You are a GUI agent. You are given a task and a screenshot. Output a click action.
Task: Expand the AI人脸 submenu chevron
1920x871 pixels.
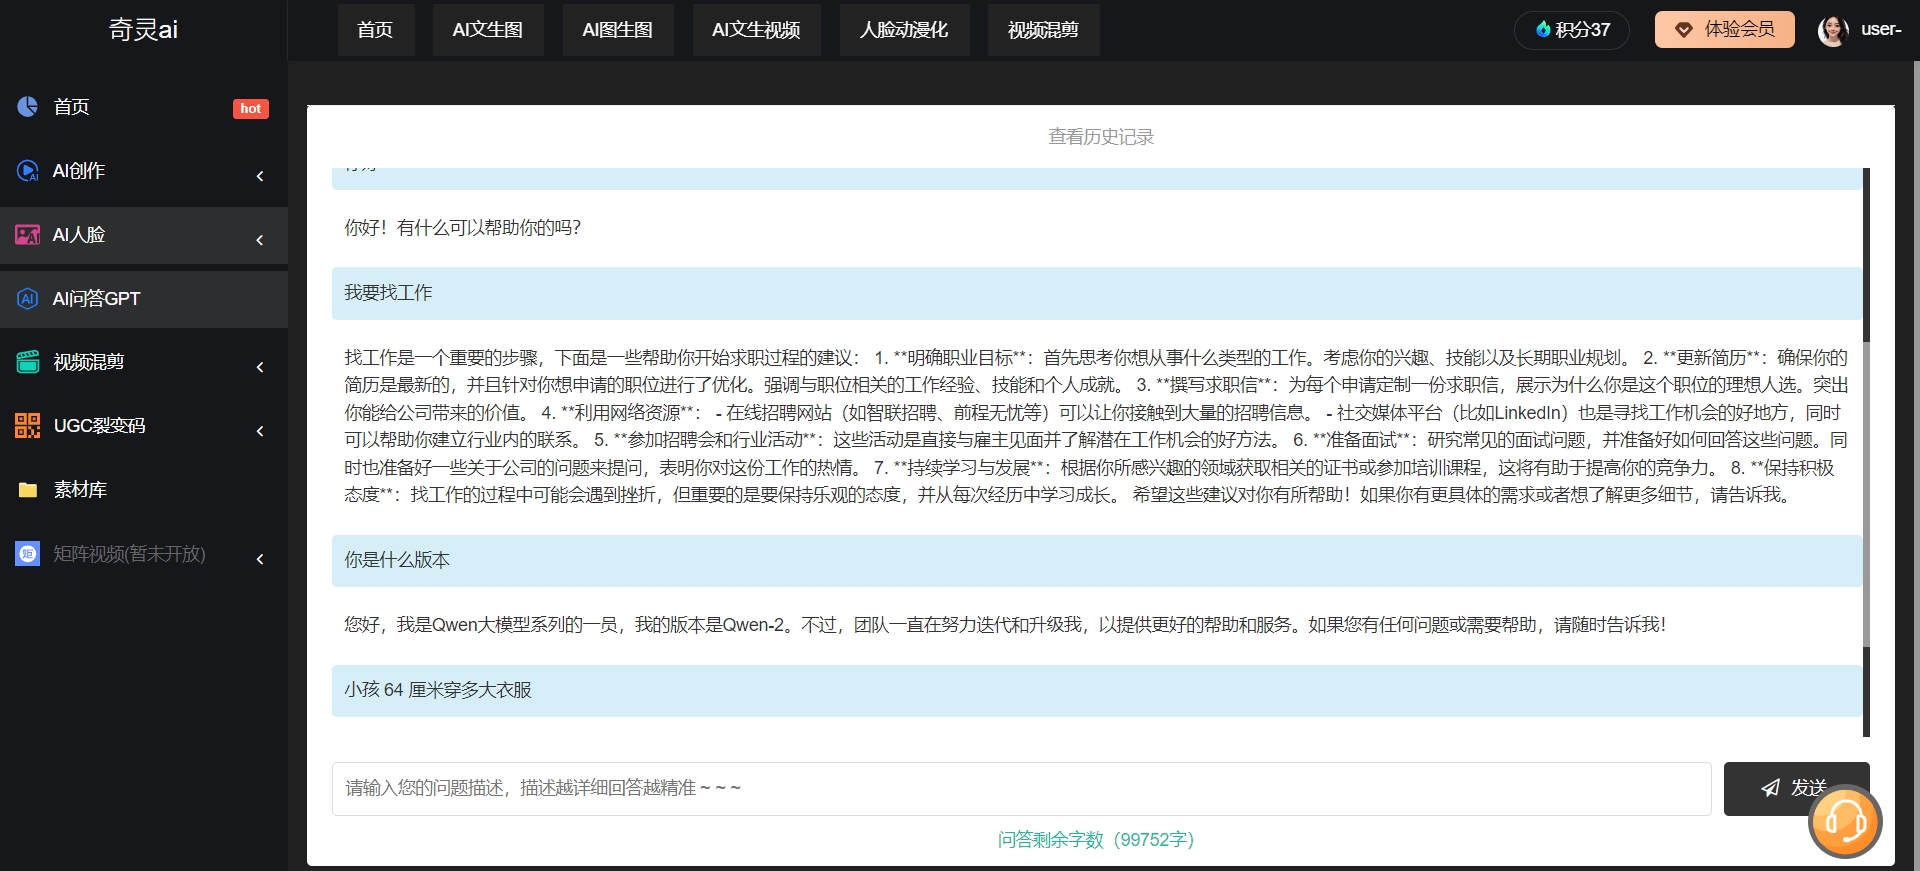pyautogui.click(x=260, y=240)
